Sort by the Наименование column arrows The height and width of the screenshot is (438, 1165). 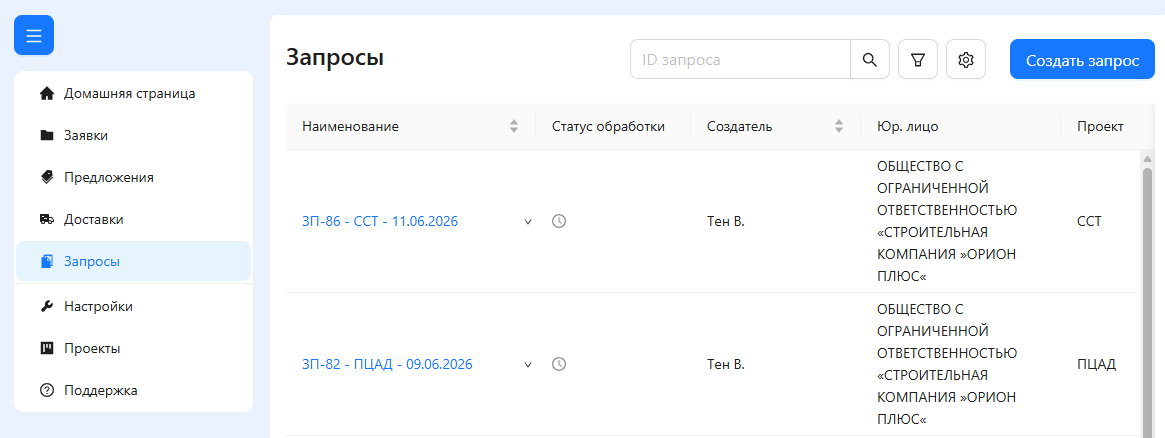tap(513, 126)
